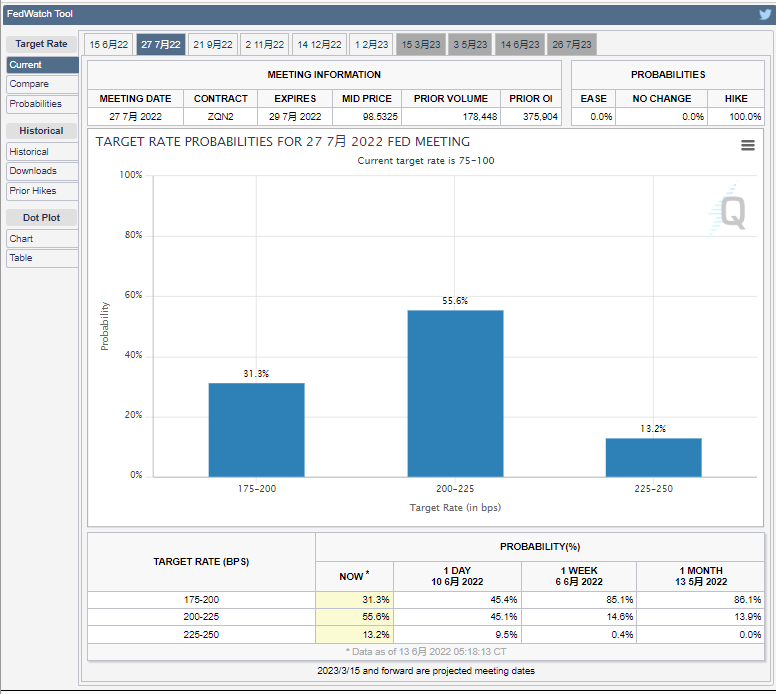The height and width of the screenshot is (694, 776).
Task: Go to the 1 2月23 meeting tab
Action: [x=372, y=45]
